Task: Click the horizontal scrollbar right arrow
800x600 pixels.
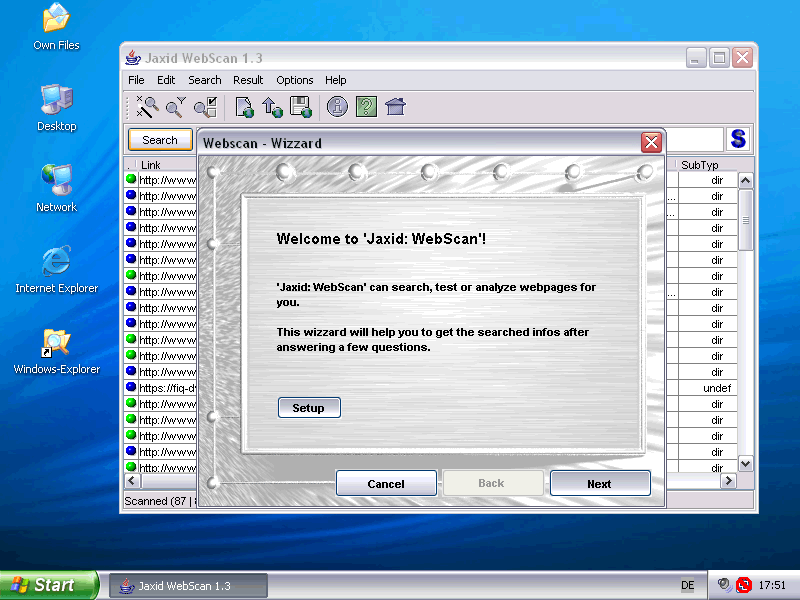Action: tap(728, 481)
